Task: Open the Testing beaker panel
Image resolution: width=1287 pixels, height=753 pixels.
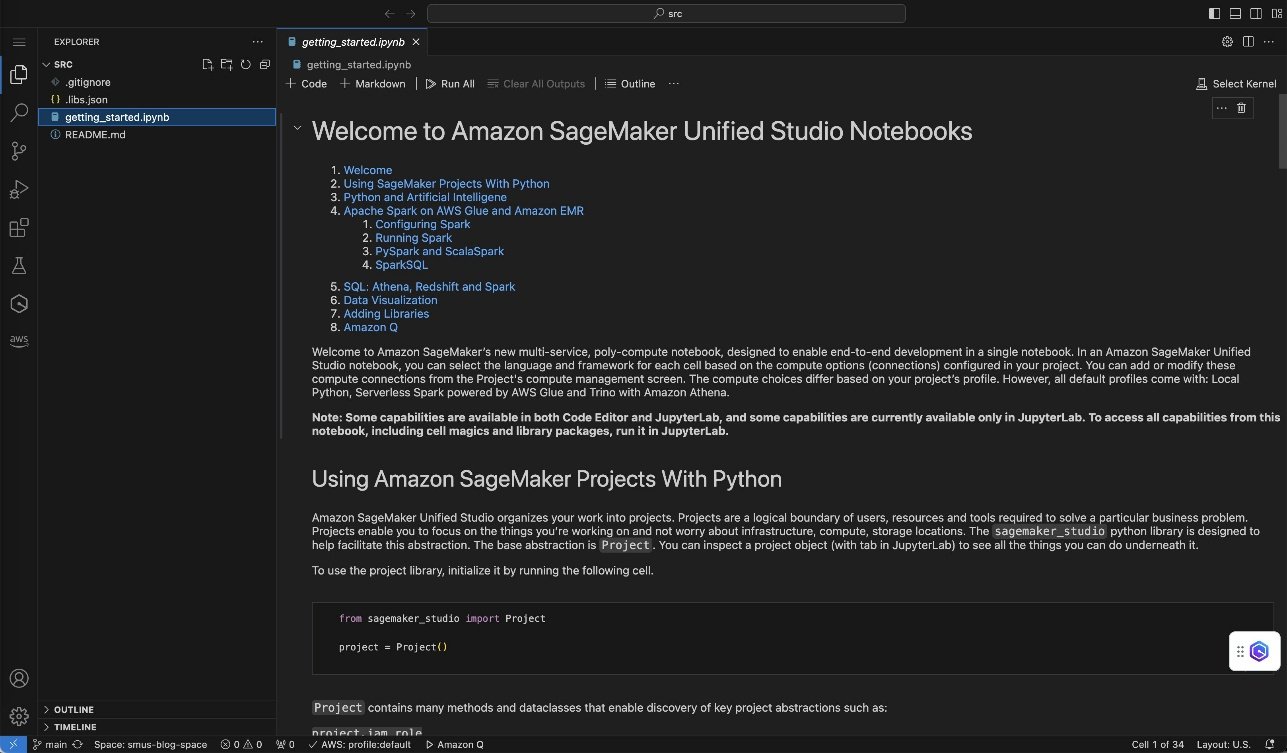Action: click(19, 265)
